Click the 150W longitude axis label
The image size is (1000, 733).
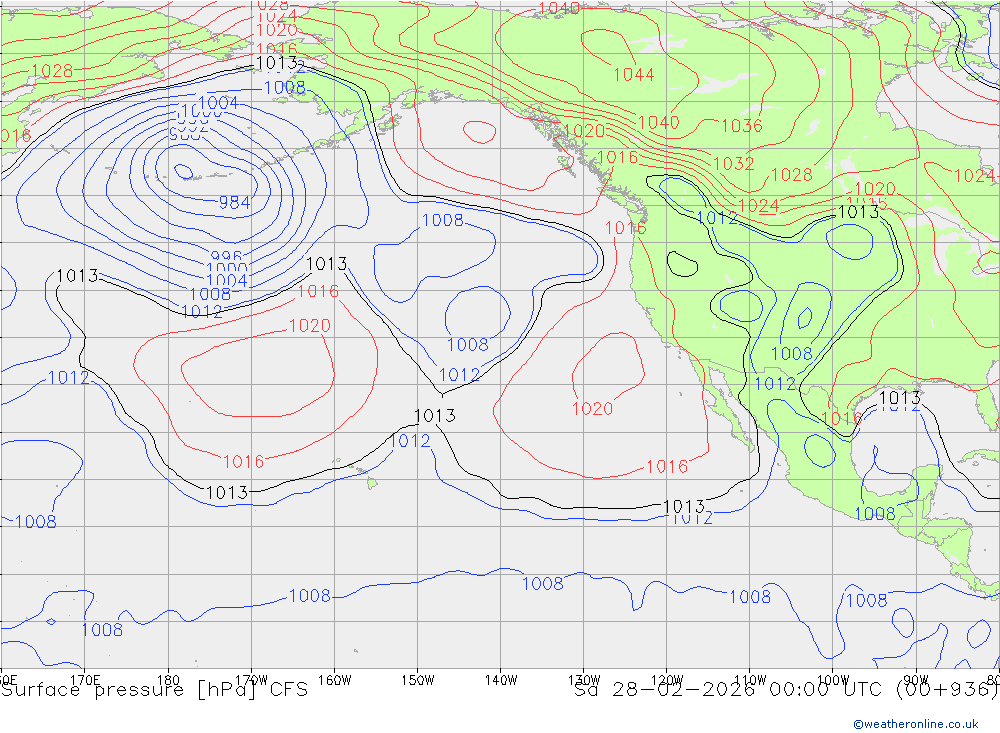[418, 679]
